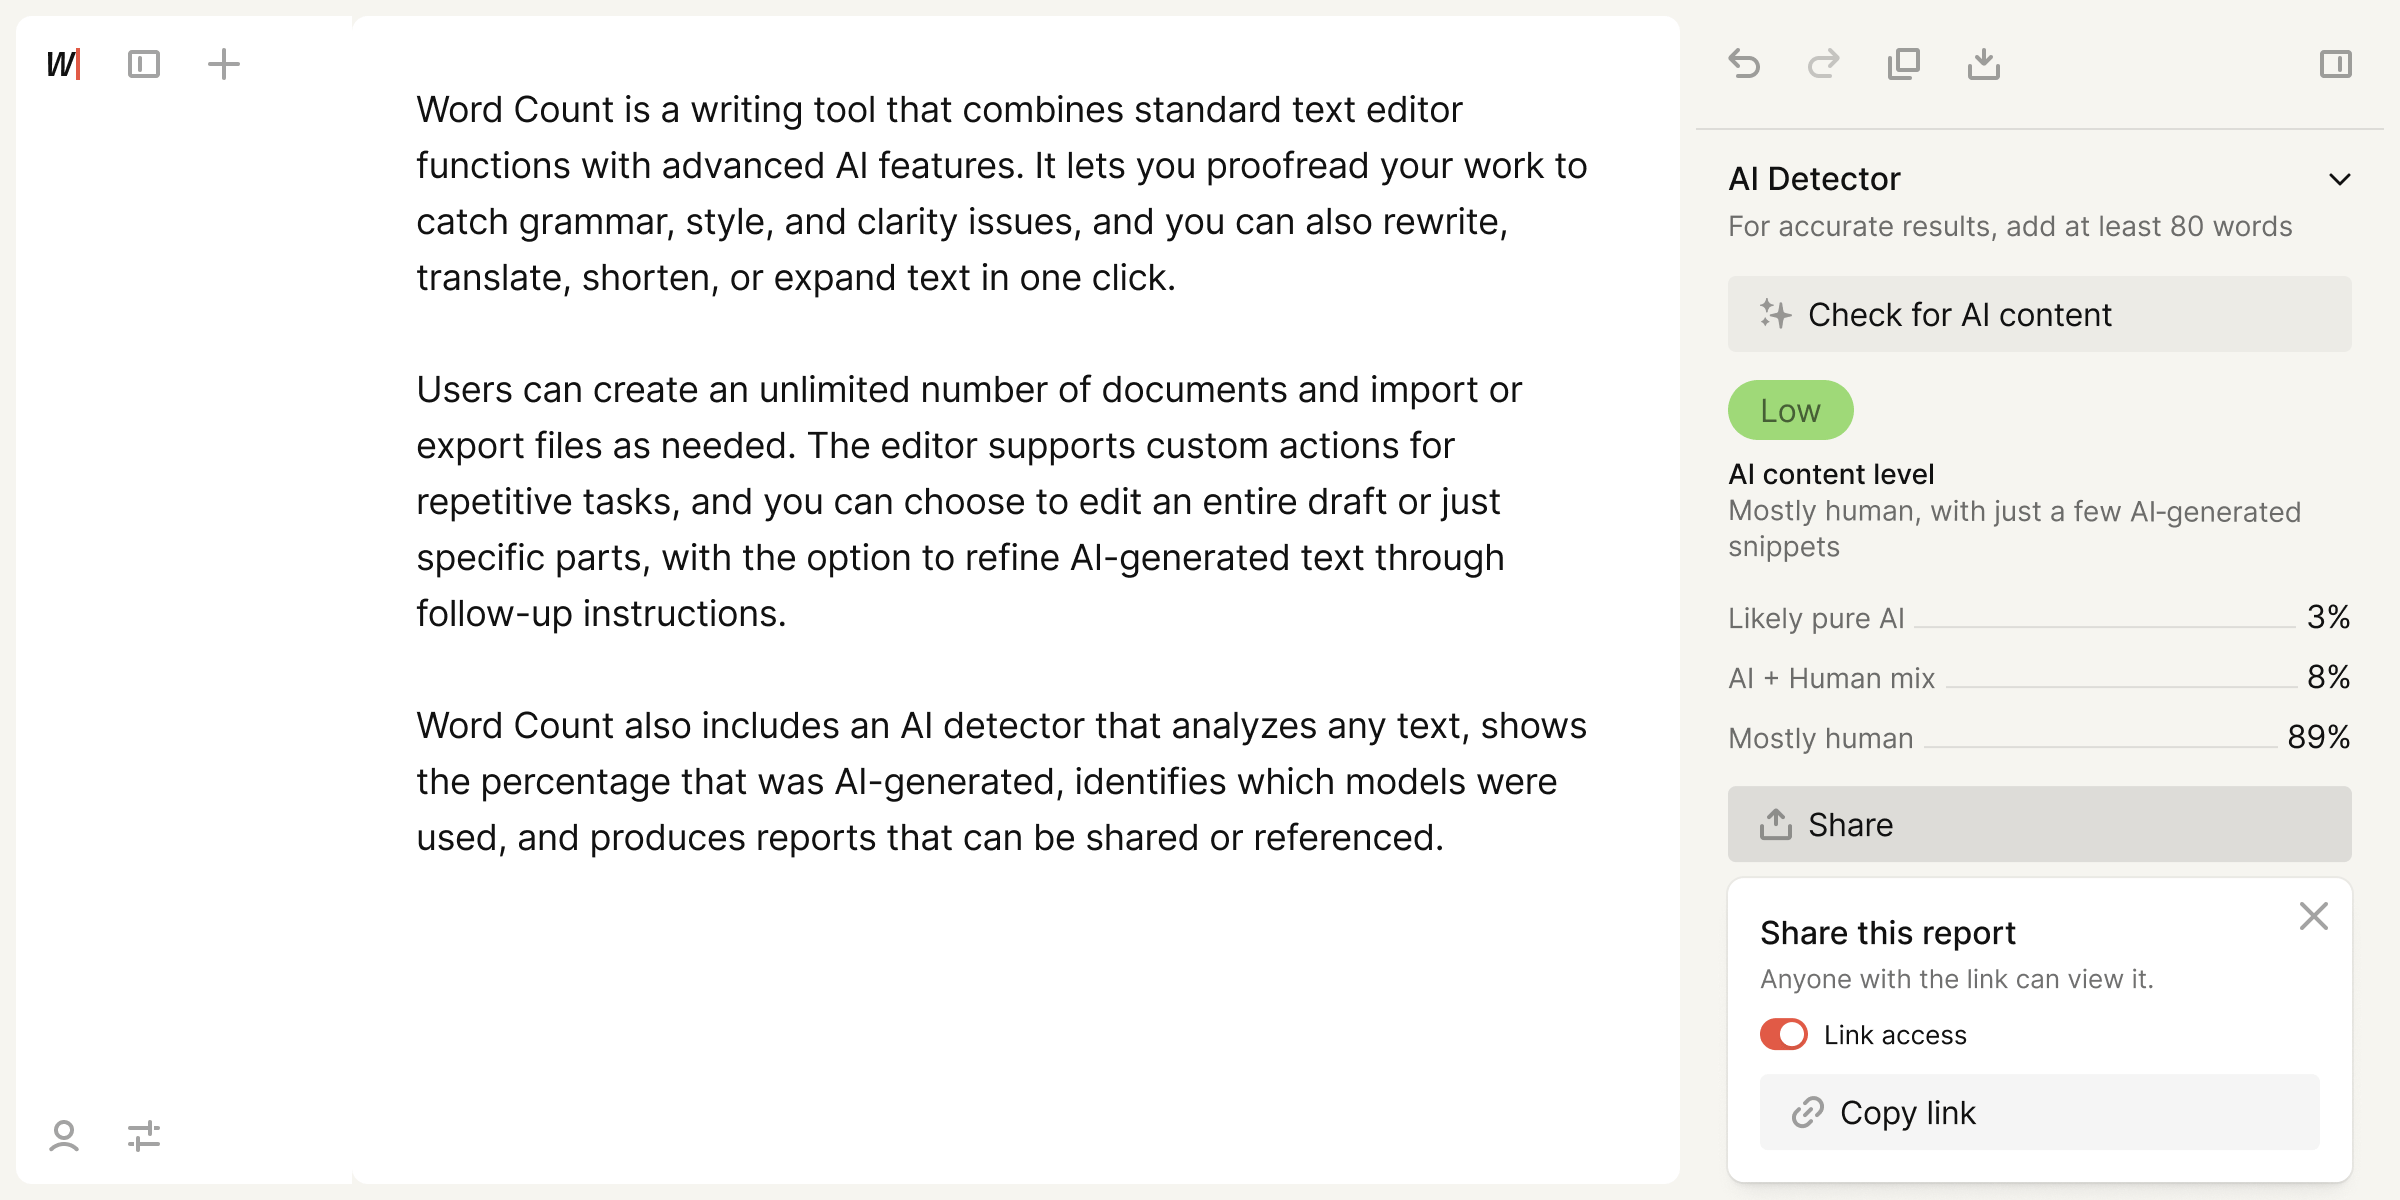Click the redo arrow icon

[1824, 65]
